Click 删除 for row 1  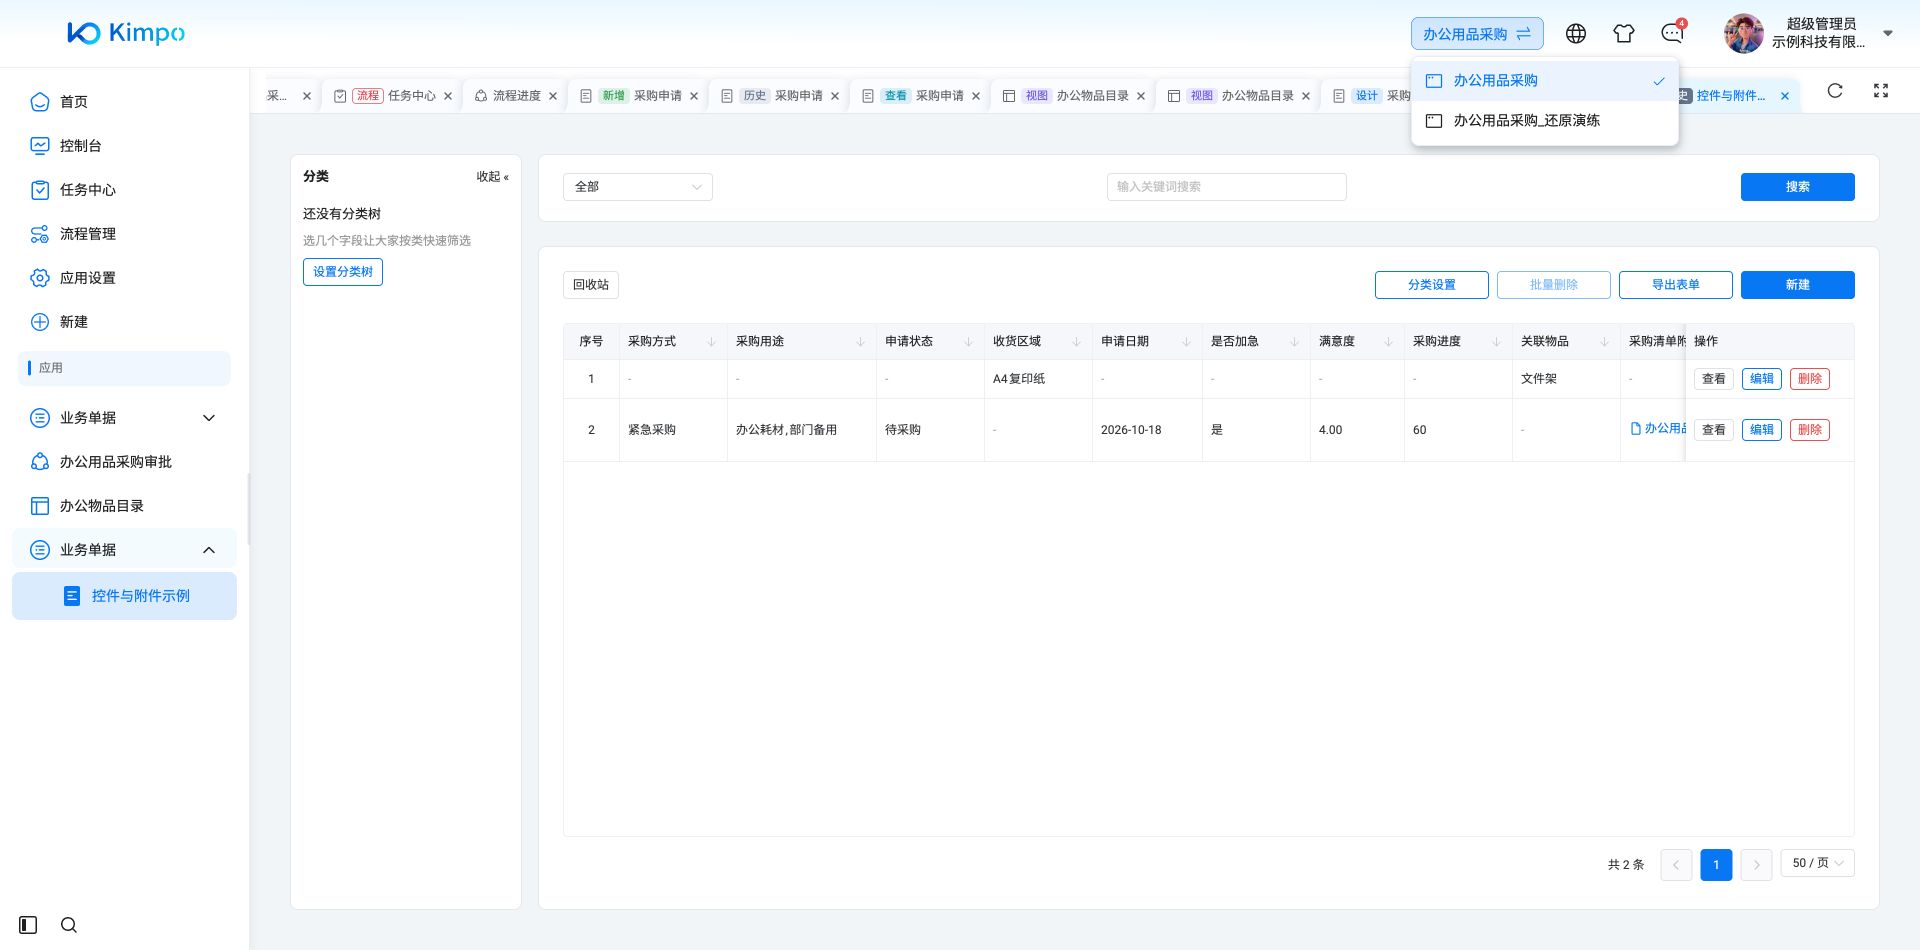click(1809, 379)
